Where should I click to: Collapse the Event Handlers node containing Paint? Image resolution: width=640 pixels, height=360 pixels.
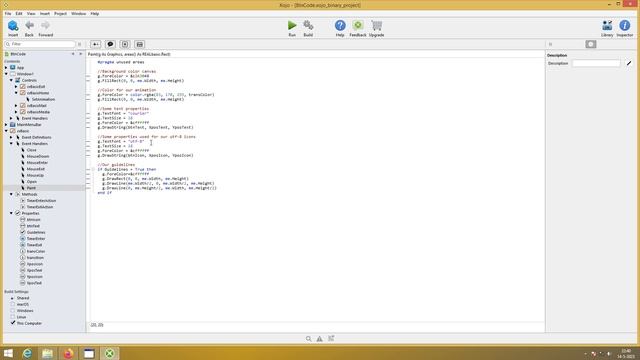[11, 144]
